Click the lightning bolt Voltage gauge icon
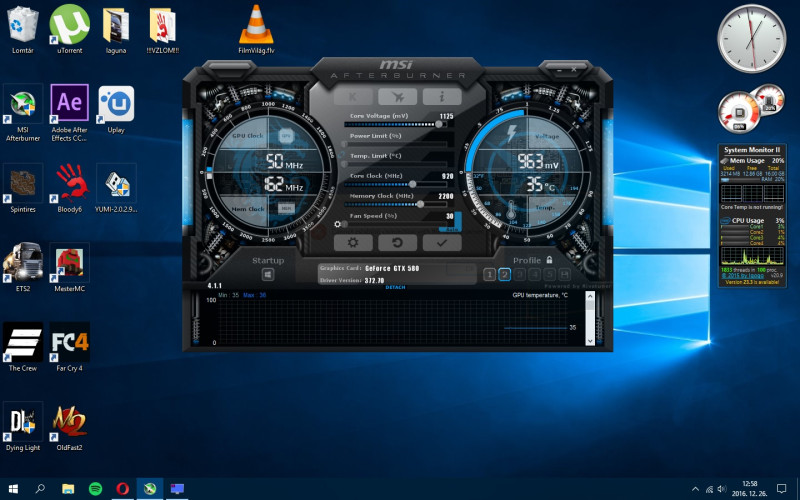The height and width of the screenshot is (500, 800). (511, 134)
